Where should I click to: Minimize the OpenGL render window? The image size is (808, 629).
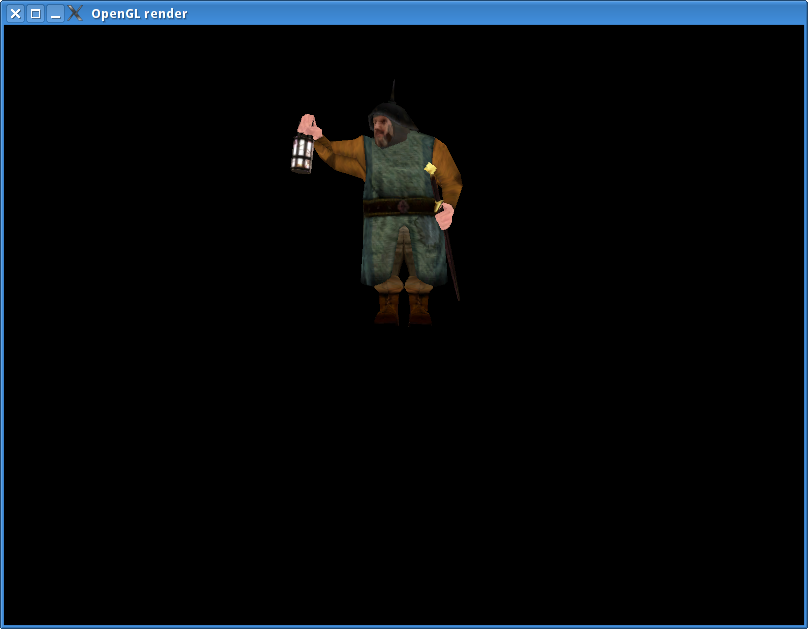tap(55, 14)
